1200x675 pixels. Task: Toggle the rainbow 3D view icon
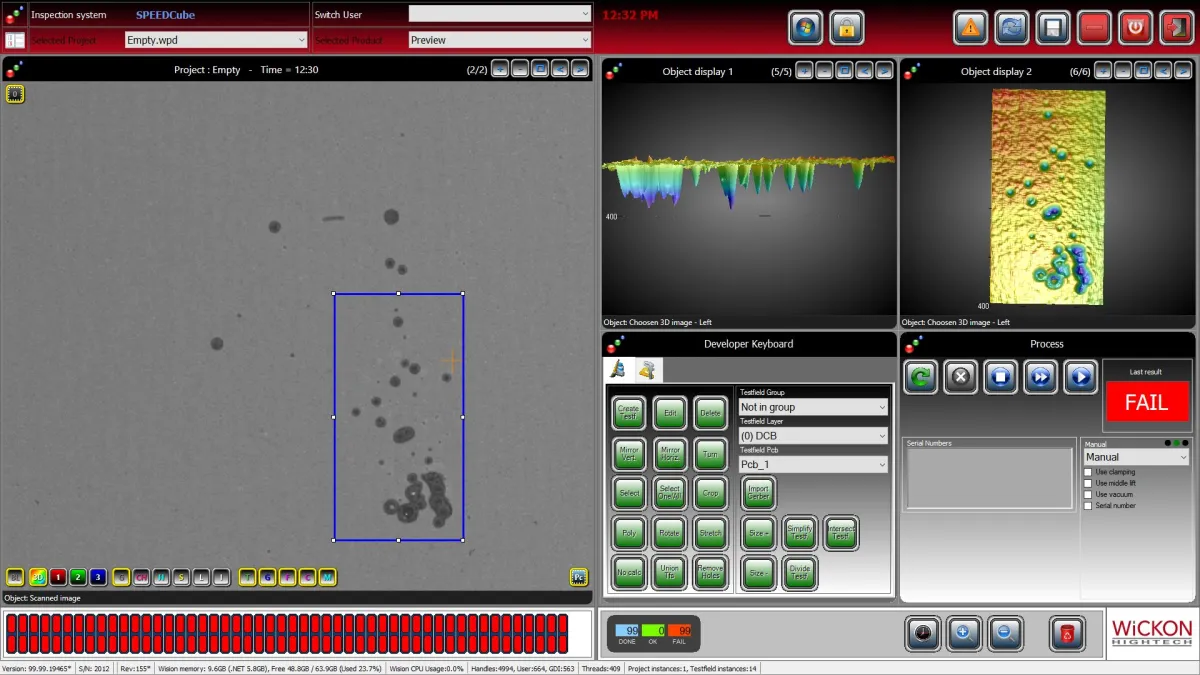[37, 577]
